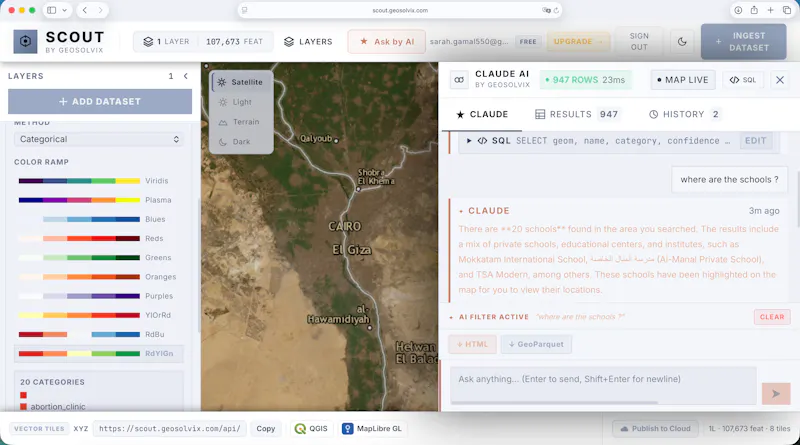Switch basemap to Dark
Viewport: 800px width, 445px height.
[242, 142]
